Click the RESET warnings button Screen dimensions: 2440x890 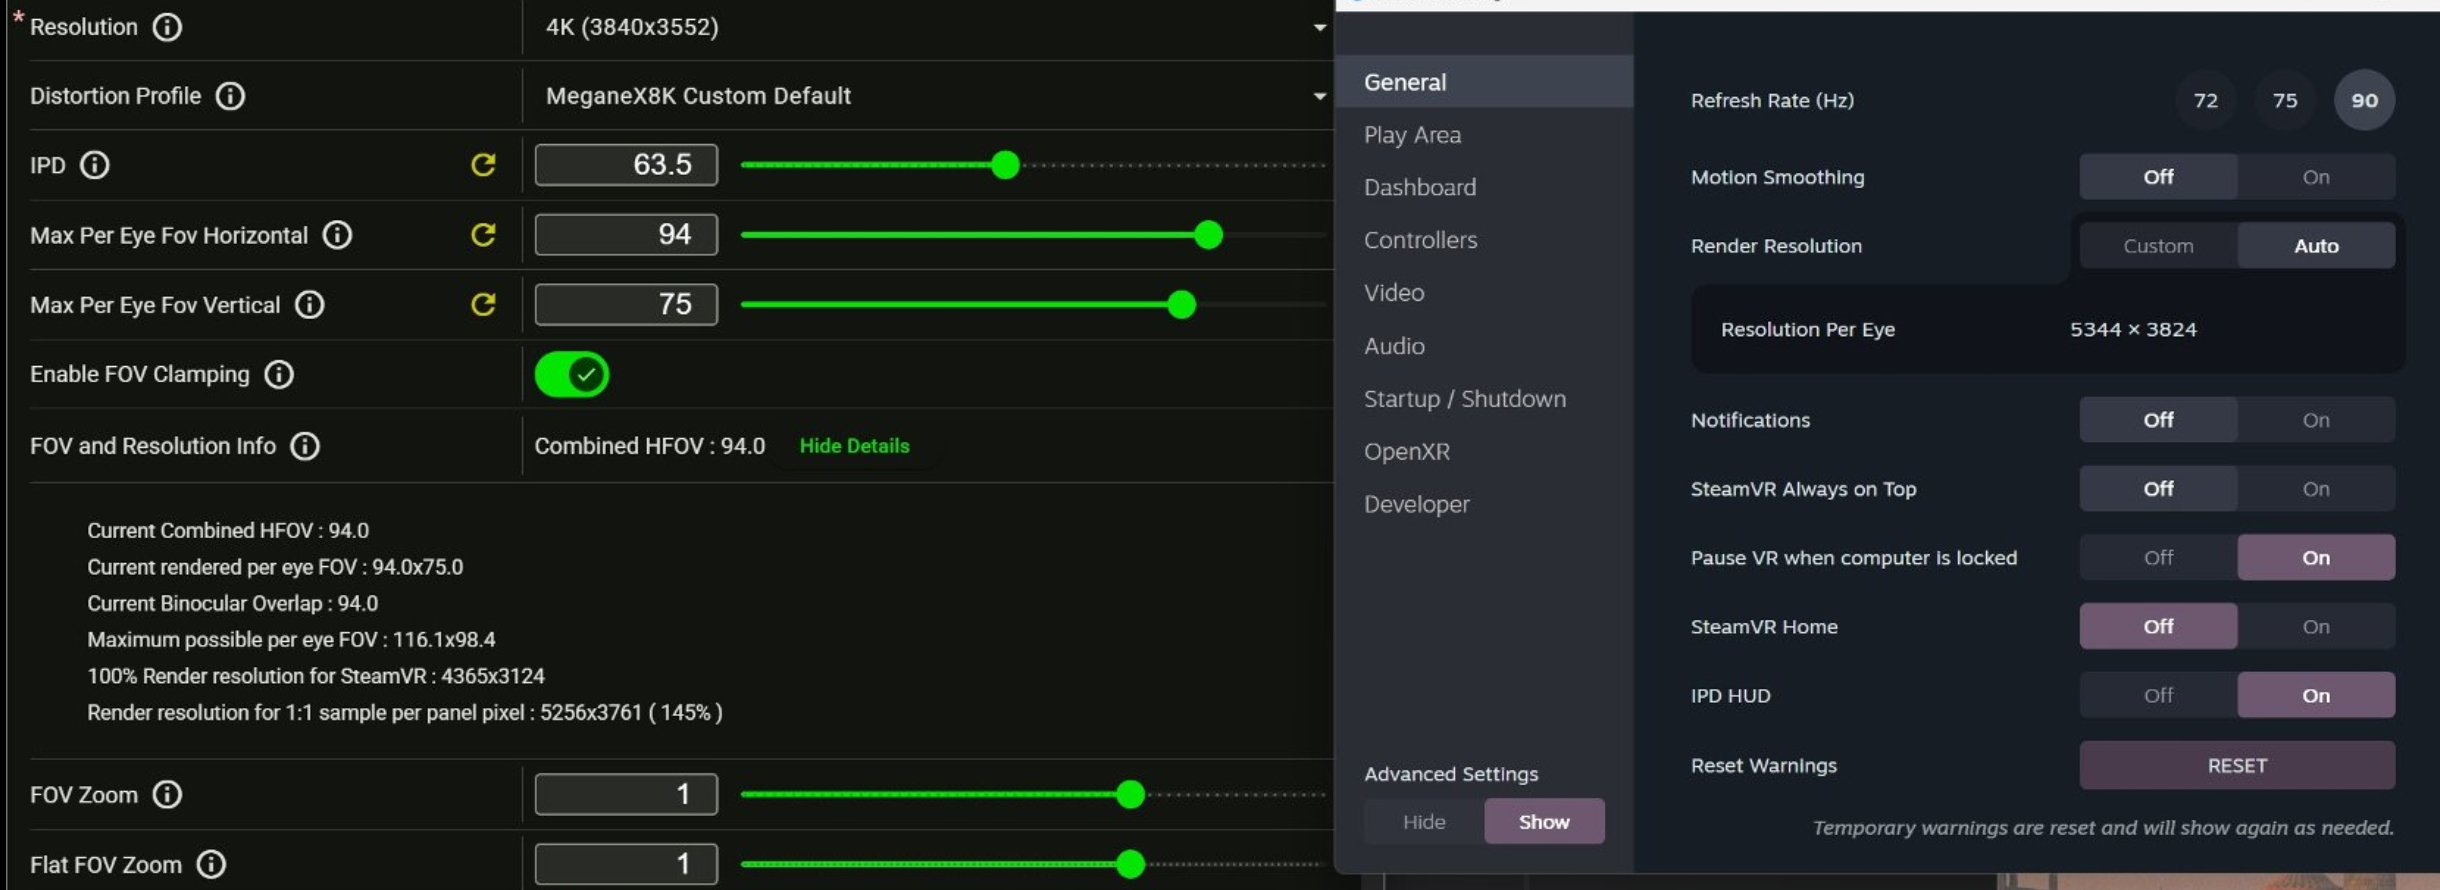[x=2237, y=766]
